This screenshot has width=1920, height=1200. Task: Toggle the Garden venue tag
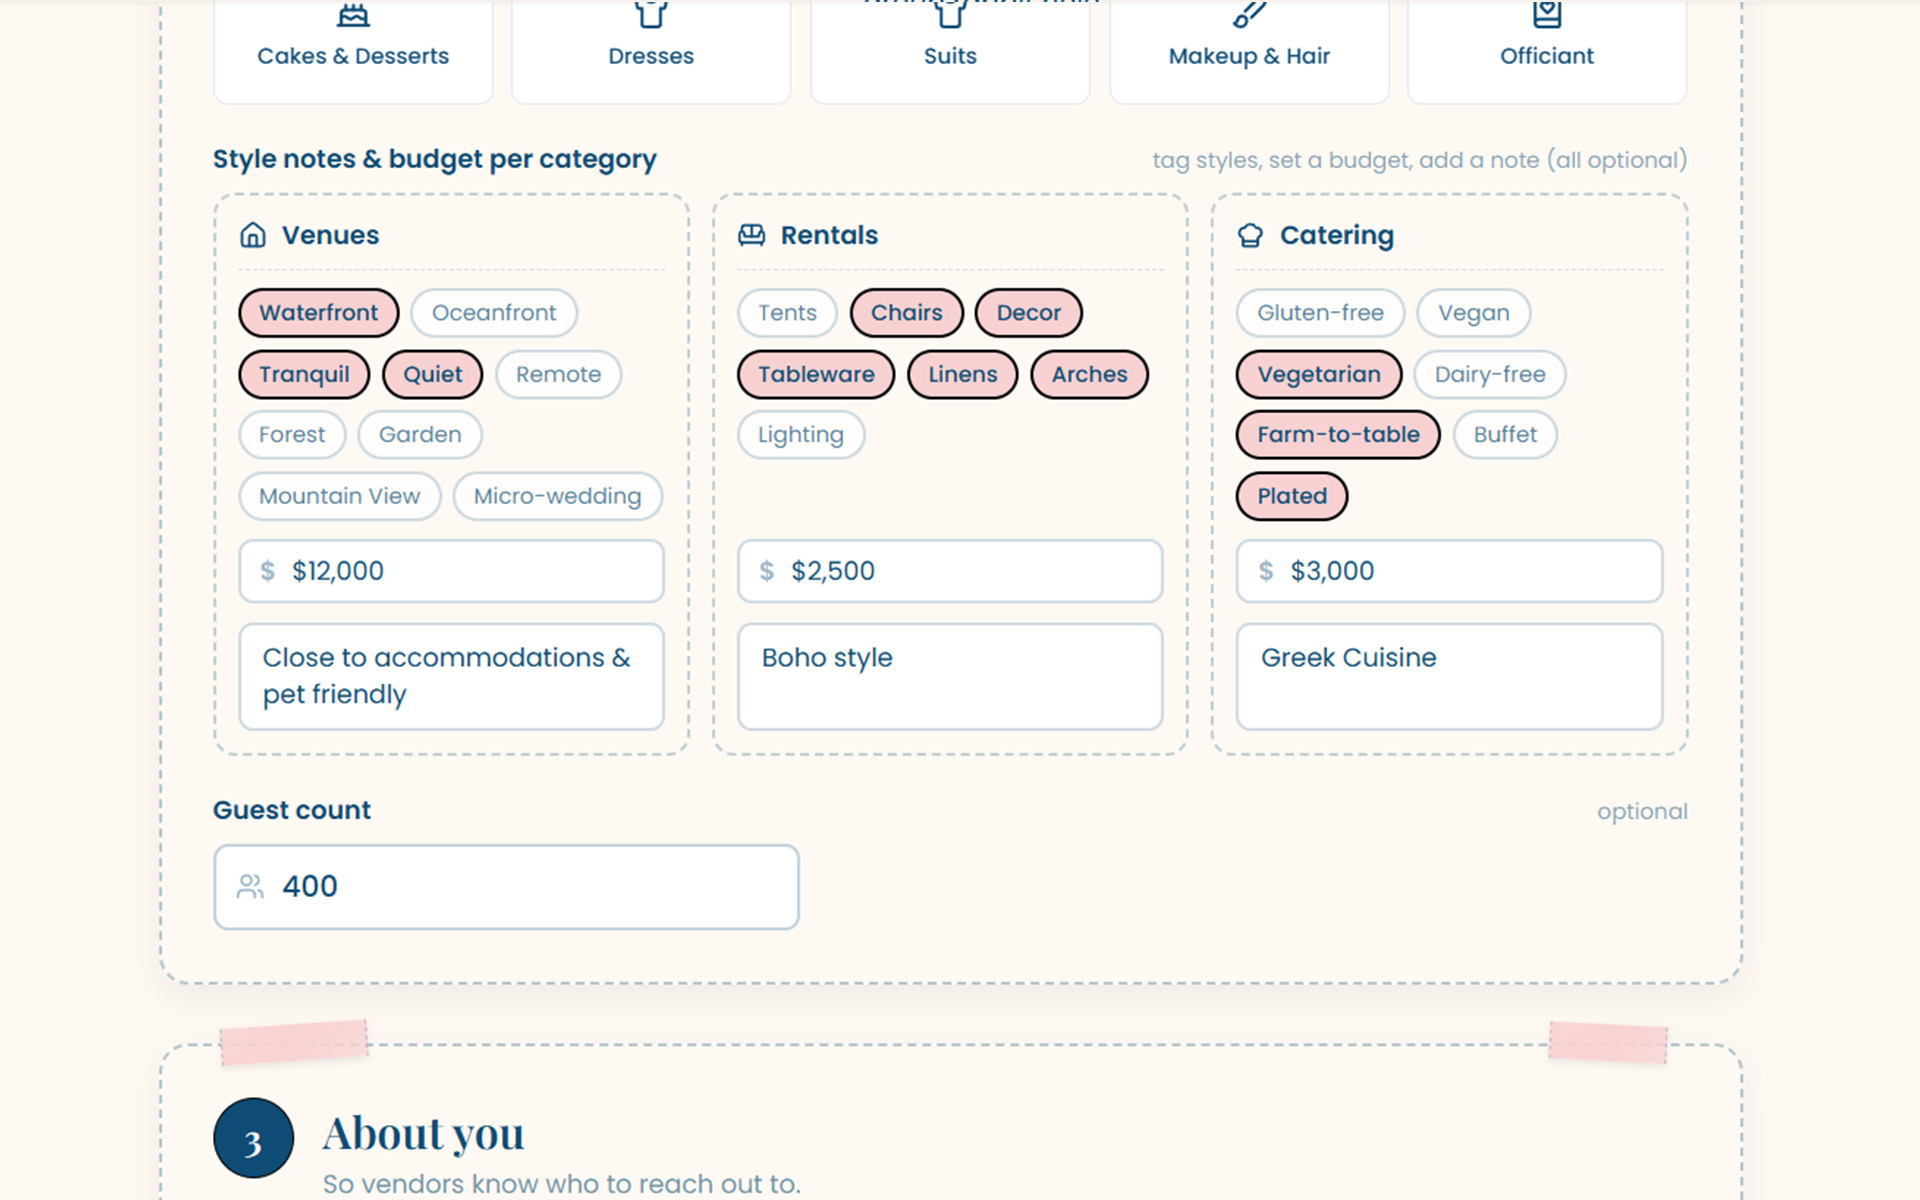click(420, 435)
